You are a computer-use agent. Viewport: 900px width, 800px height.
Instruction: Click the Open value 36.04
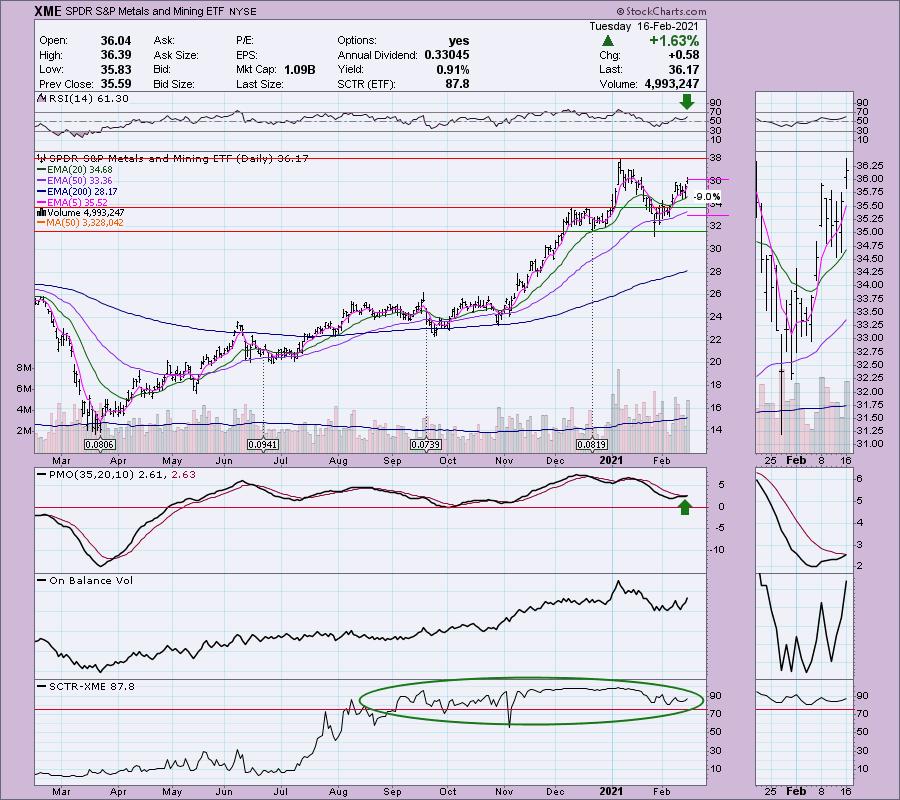coord(115,41)
